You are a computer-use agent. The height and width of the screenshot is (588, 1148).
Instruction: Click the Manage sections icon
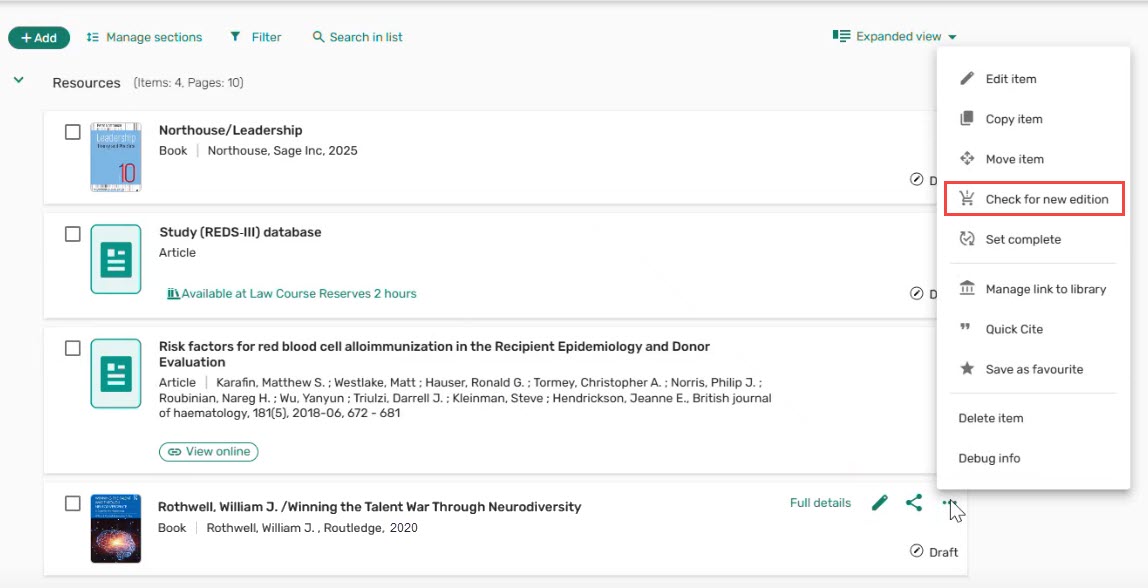(x=92, y=37)
